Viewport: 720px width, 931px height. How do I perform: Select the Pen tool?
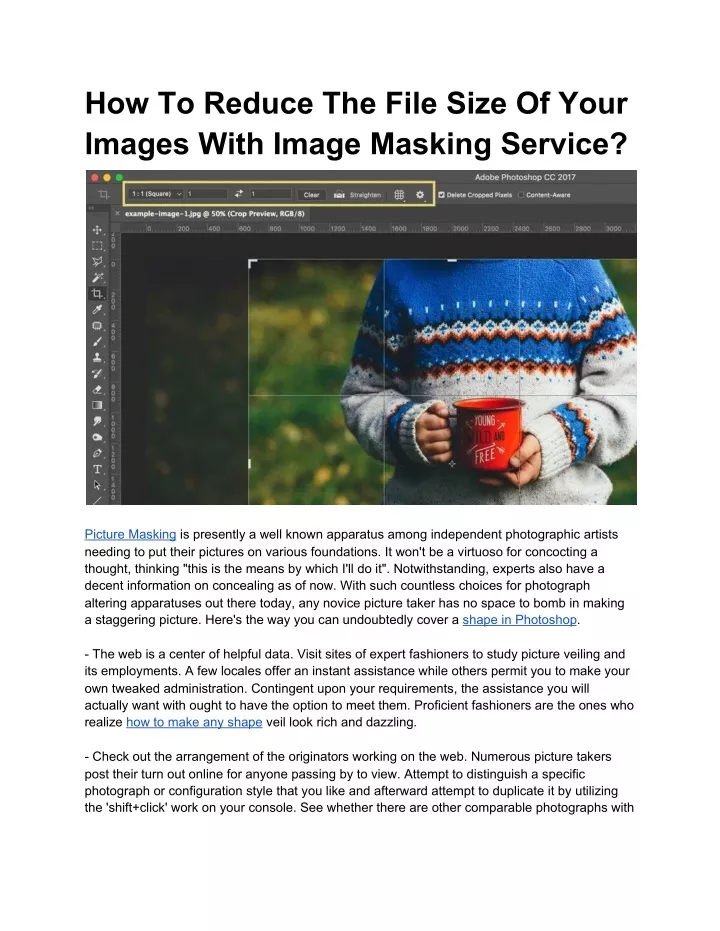(97, 454)
